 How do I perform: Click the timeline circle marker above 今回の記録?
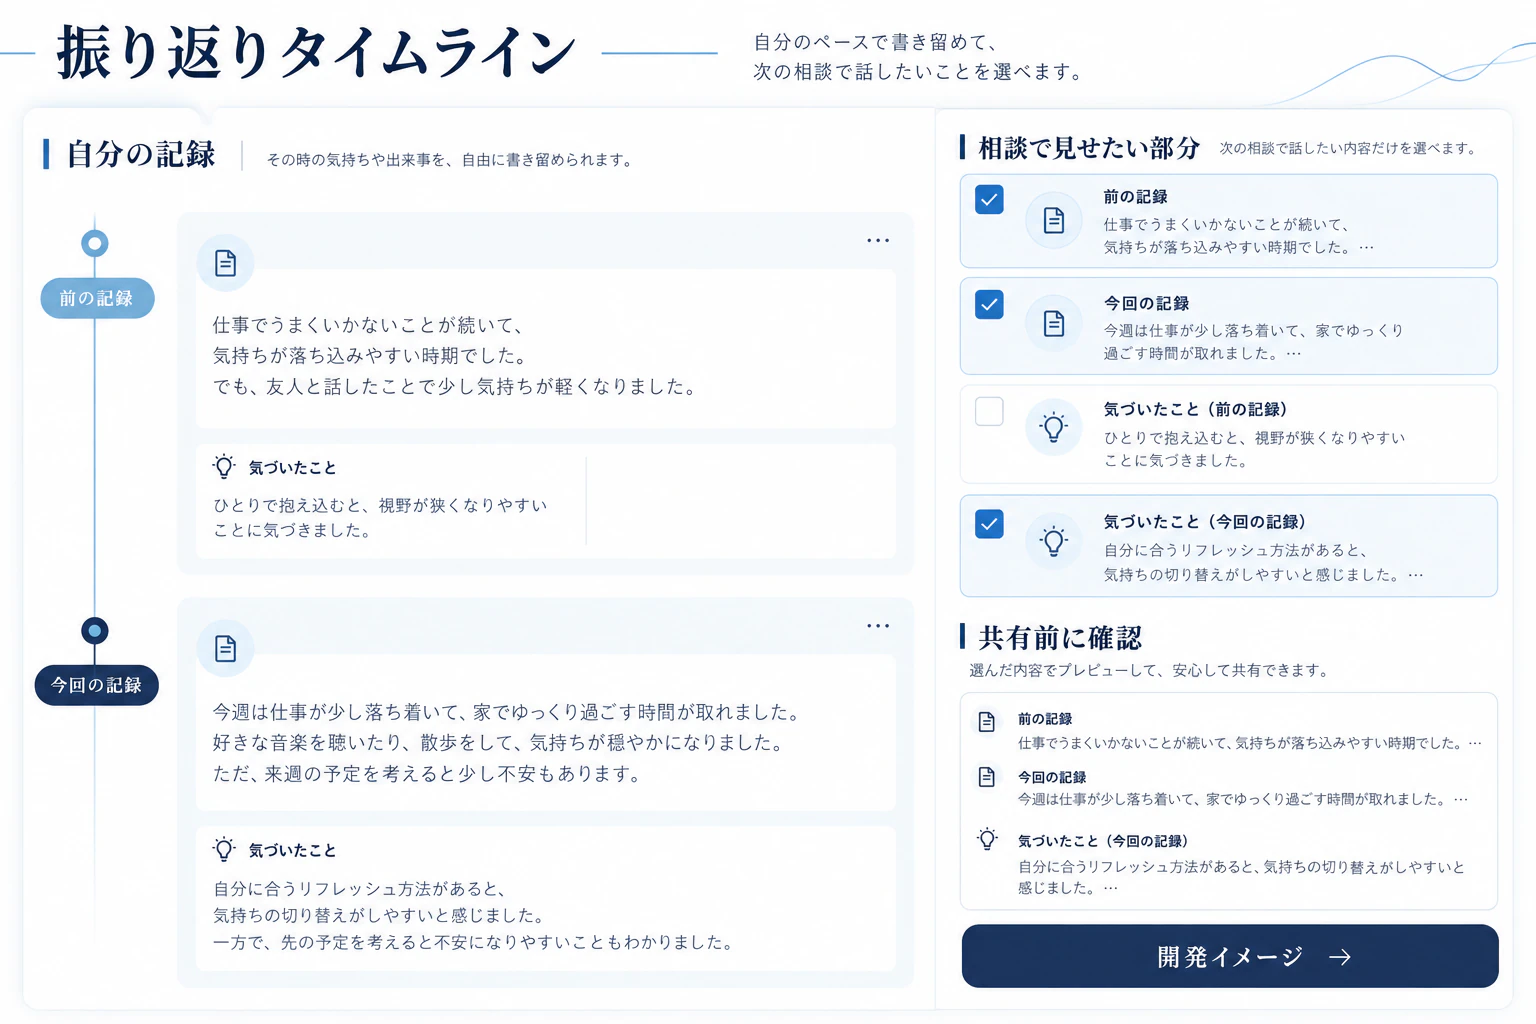coord(95,631)
